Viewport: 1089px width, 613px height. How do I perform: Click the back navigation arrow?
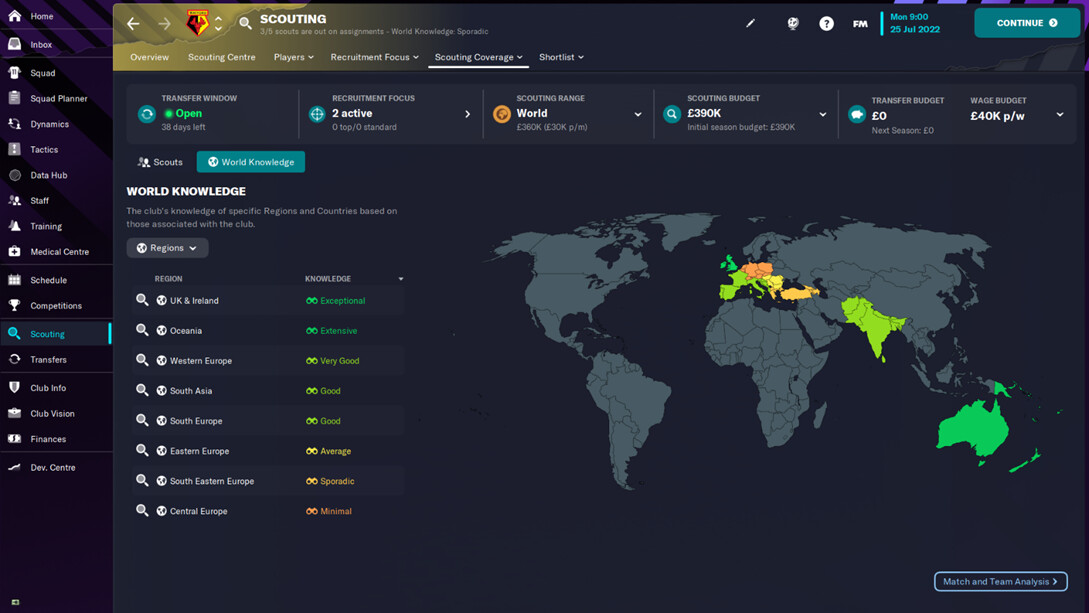pyautogui.click(x=133, y=24)
